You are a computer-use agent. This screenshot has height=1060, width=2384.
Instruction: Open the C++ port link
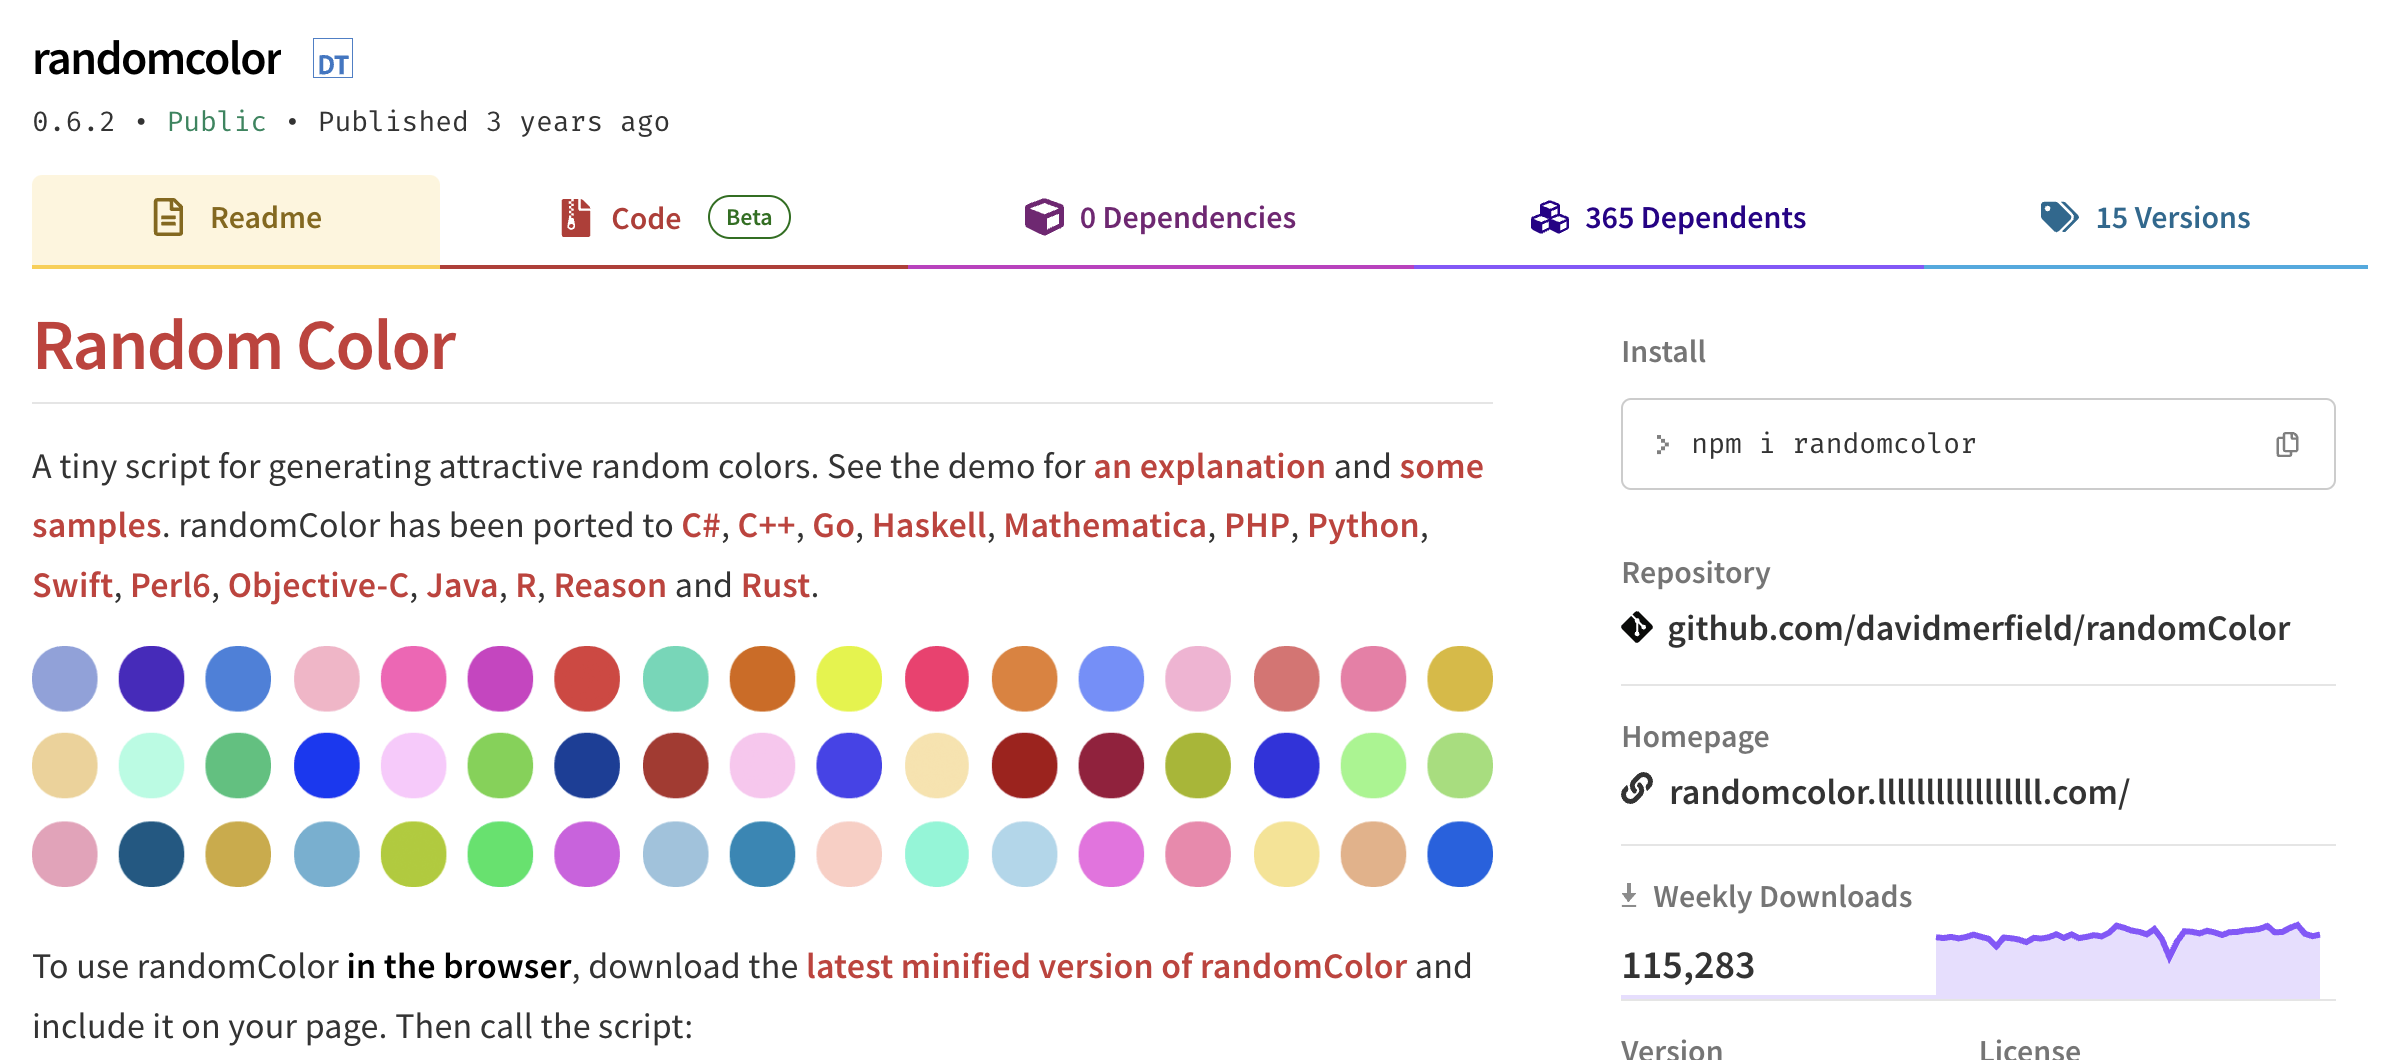click(766, 526)
